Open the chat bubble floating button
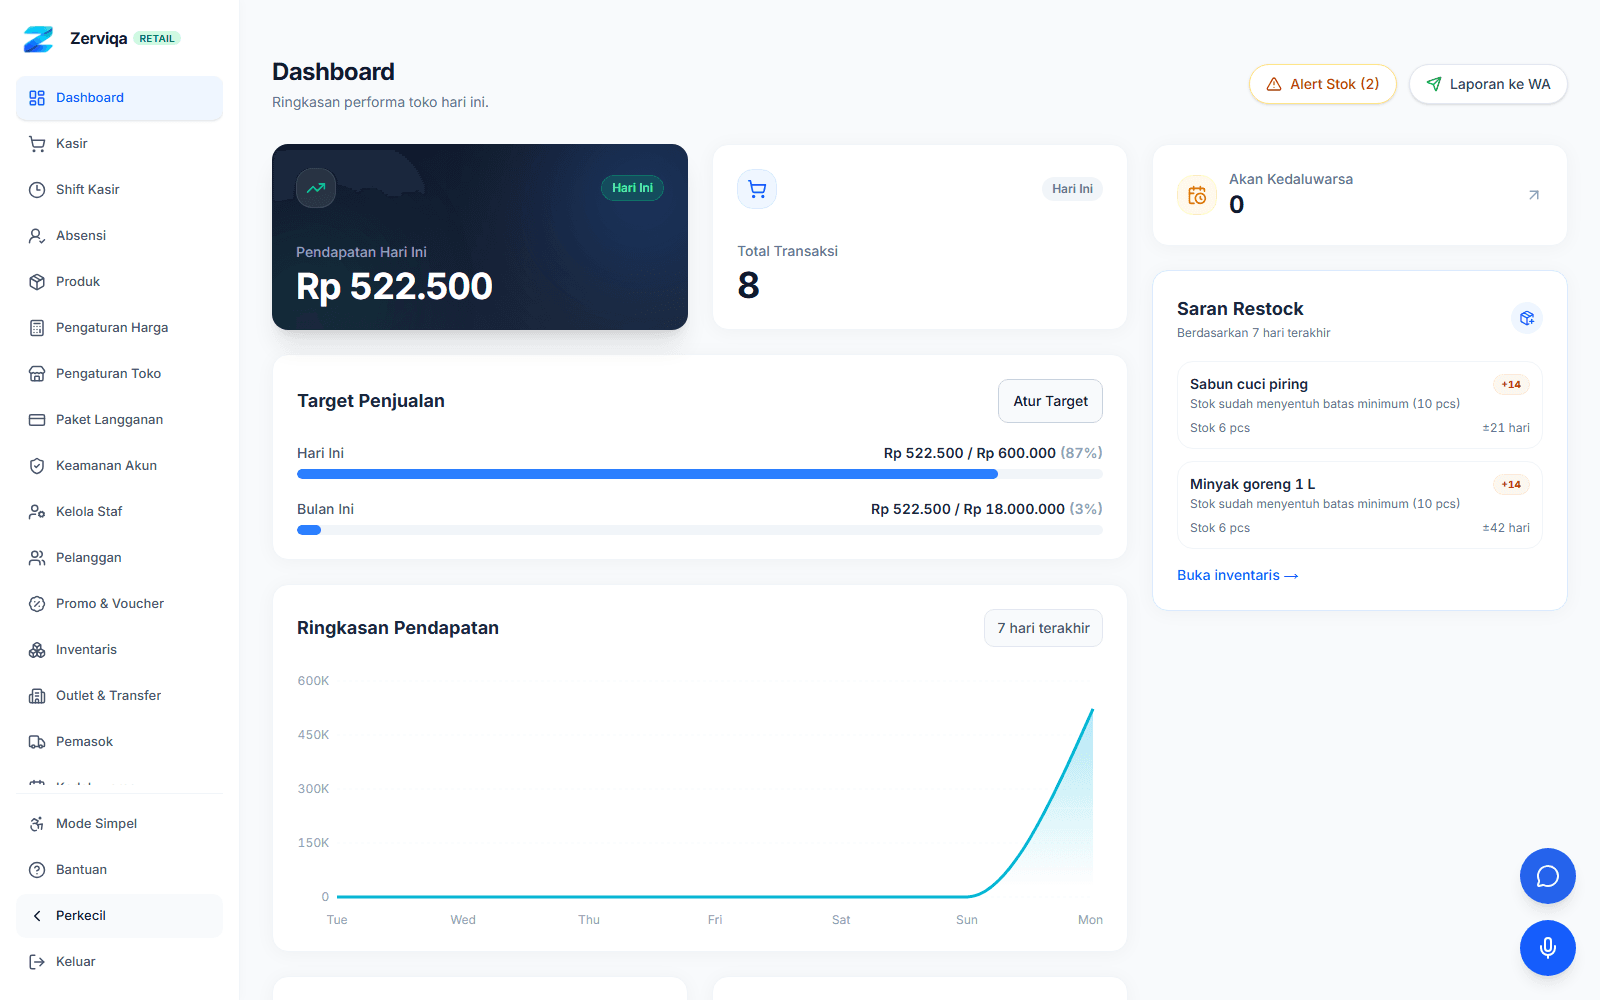 pos(1547,876)
